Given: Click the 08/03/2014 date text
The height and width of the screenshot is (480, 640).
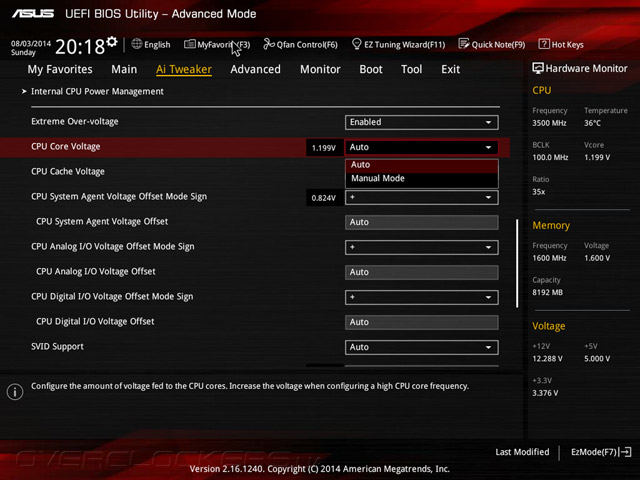Looking at the screenshot, I should point(31,44).
